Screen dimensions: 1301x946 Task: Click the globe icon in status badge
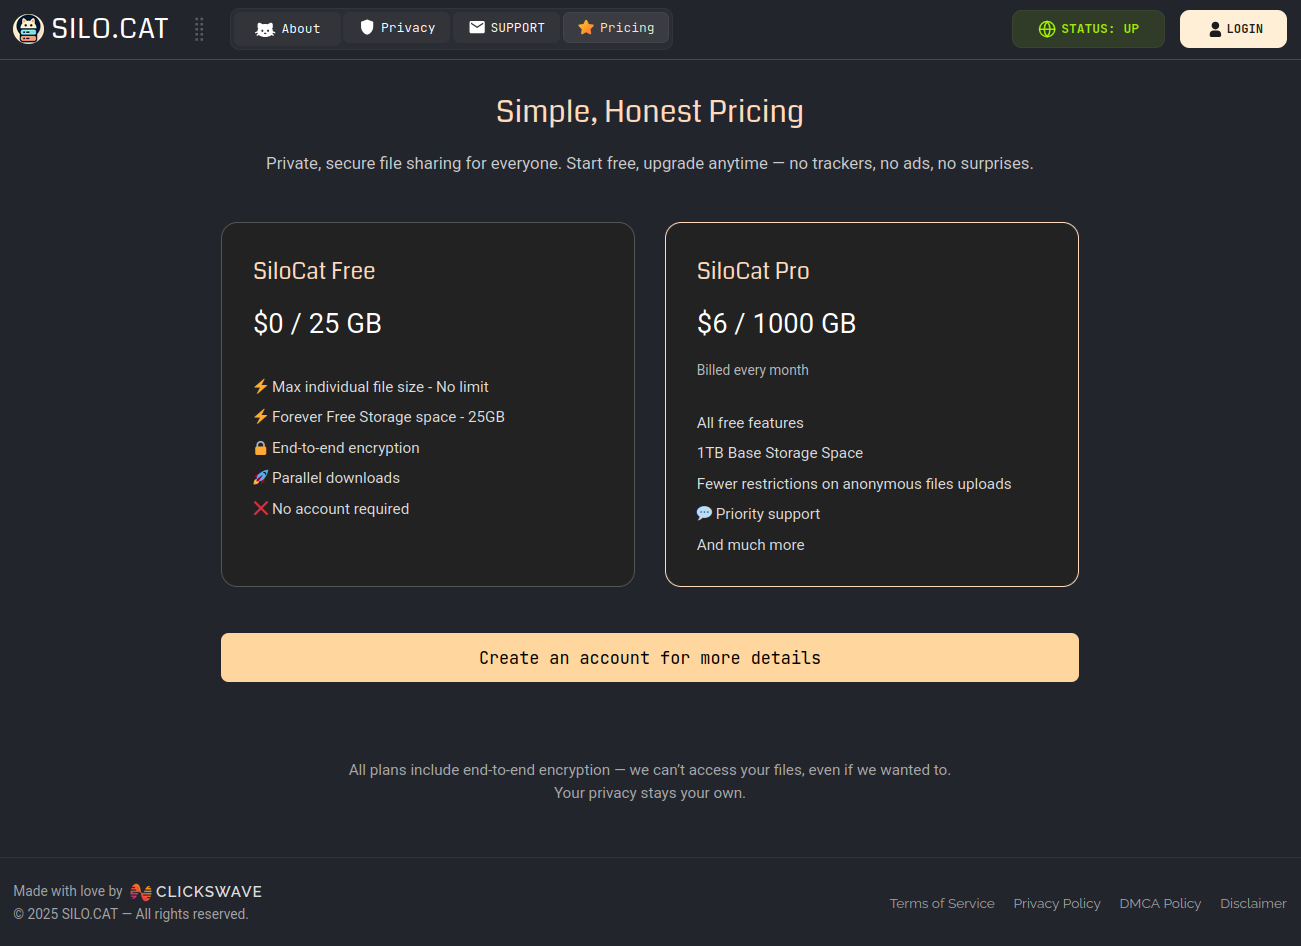[x=1047, y=29]
